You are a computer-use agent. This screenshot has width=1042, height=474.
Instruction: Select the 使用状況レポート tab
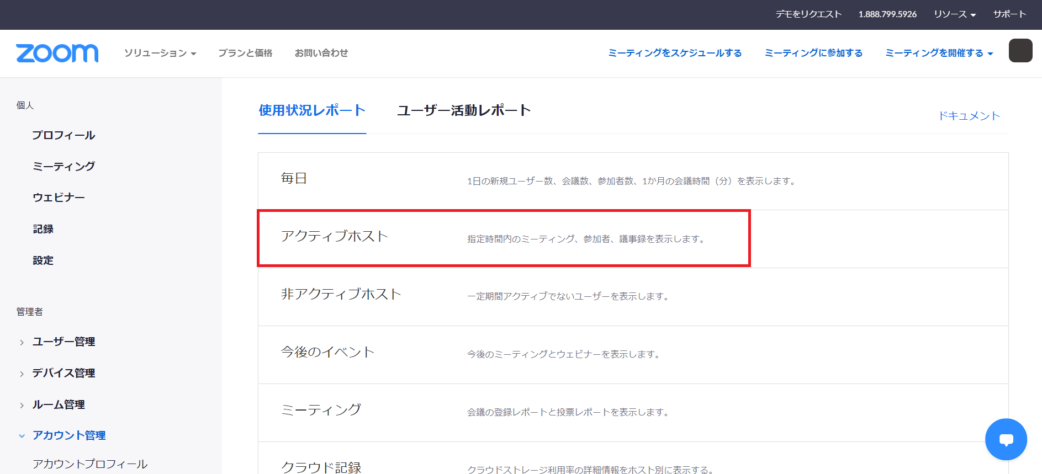click(x=312, y=110)
